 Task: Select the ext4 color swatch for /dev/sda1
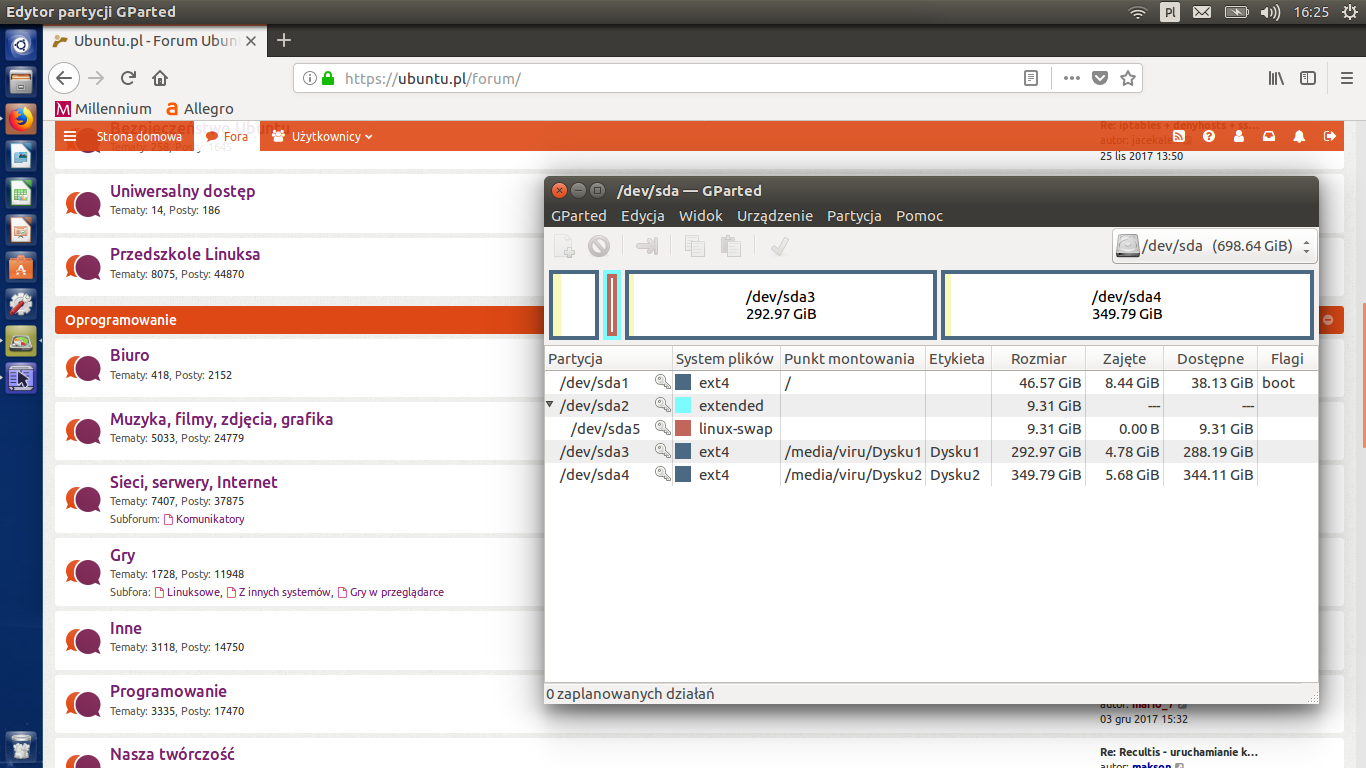684,382
